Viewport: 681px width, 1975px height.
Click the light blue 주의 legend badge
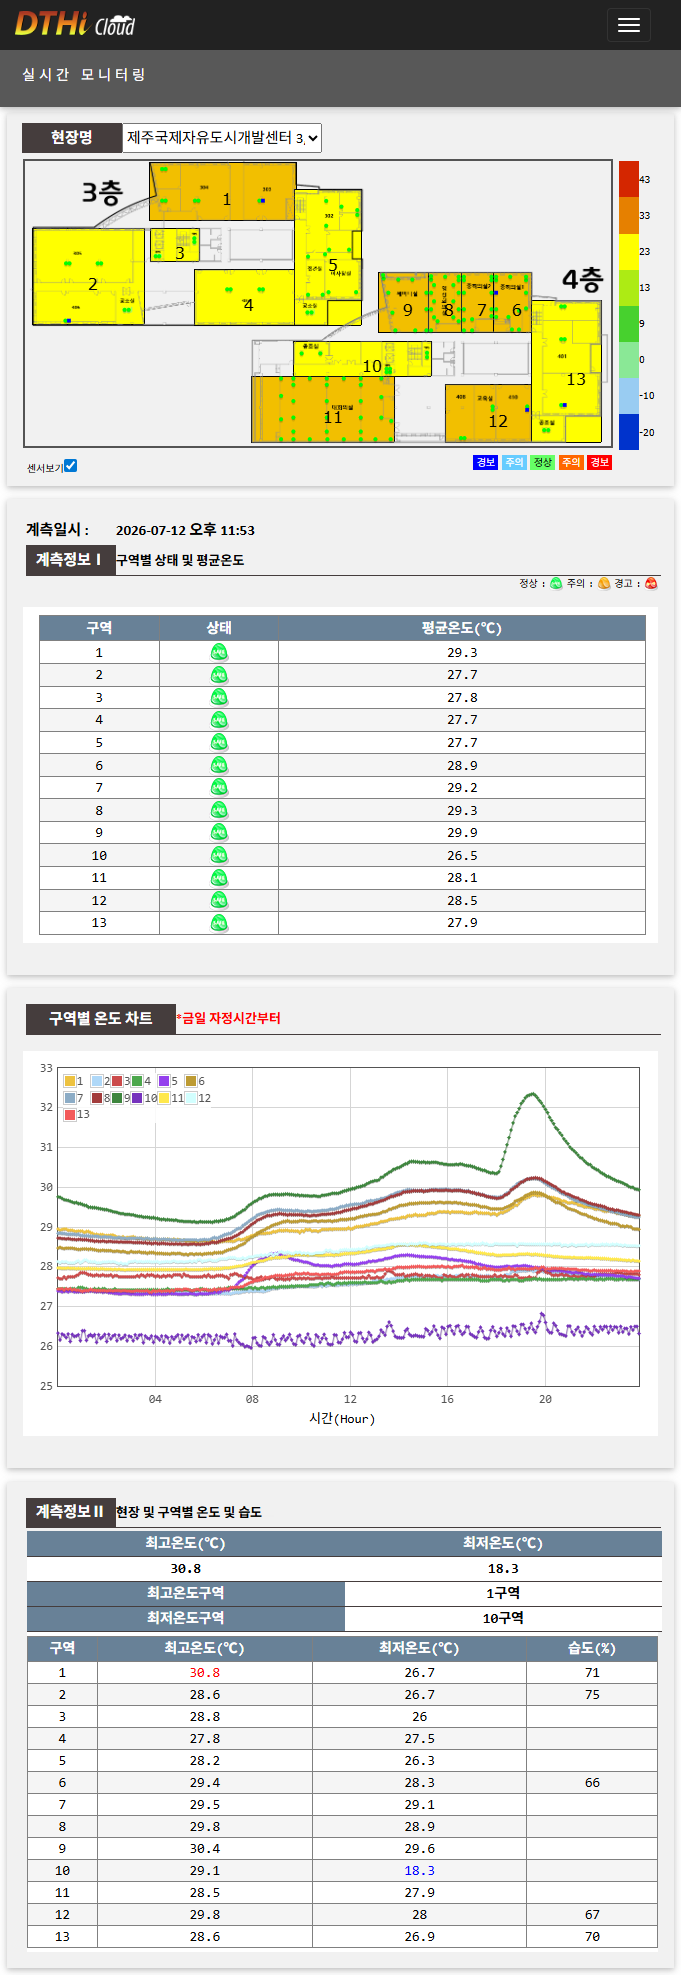514,462
